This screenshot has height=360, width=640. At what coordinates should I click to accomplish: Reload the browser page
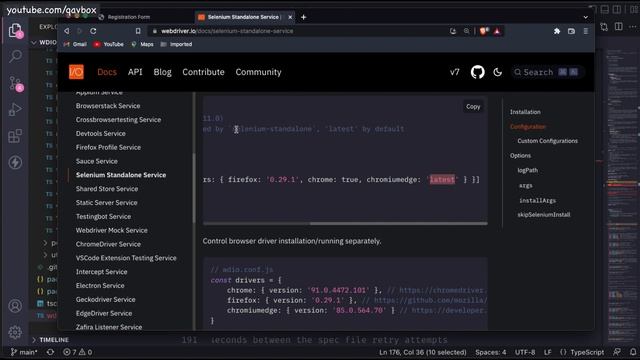[93, 31]
